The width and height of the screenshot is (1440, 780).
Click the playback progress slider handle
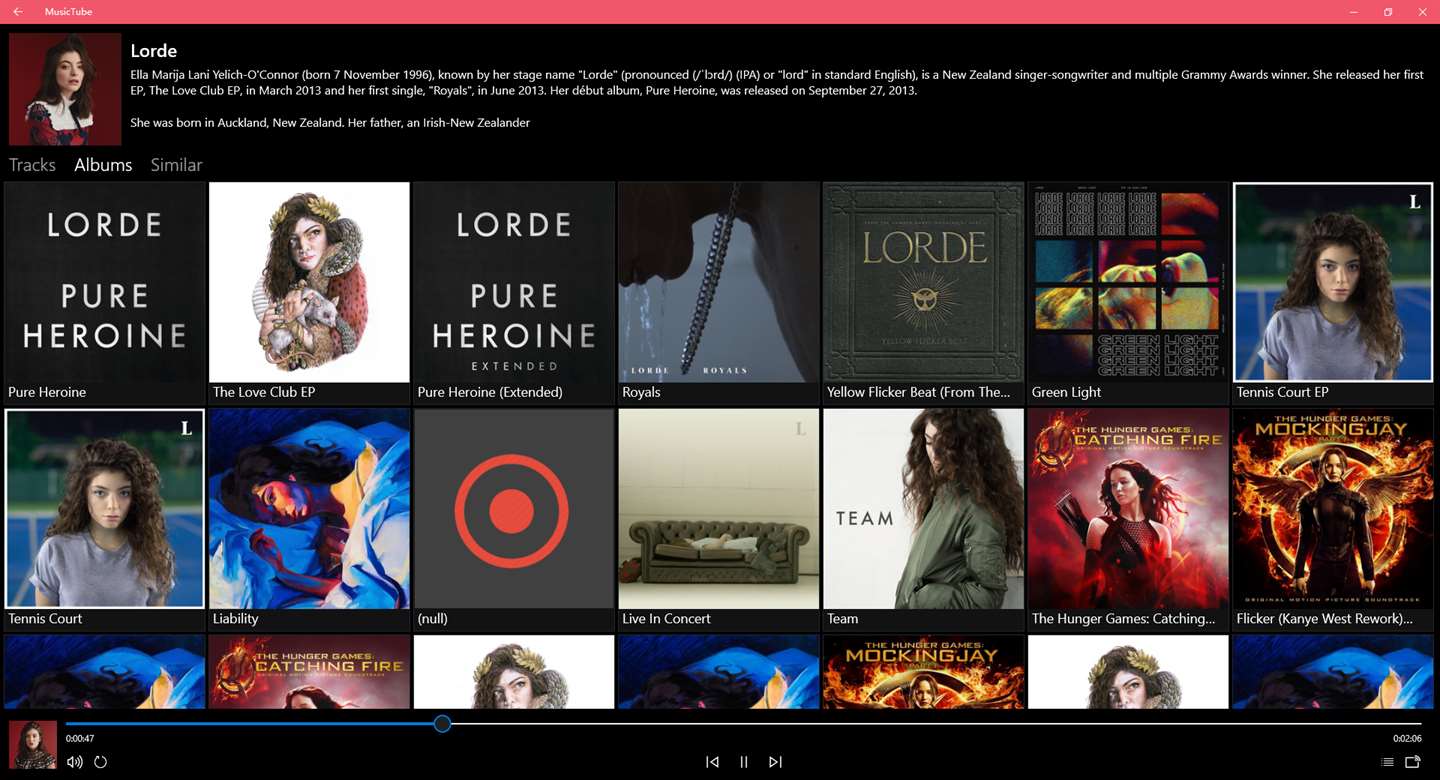pos(442,723)
